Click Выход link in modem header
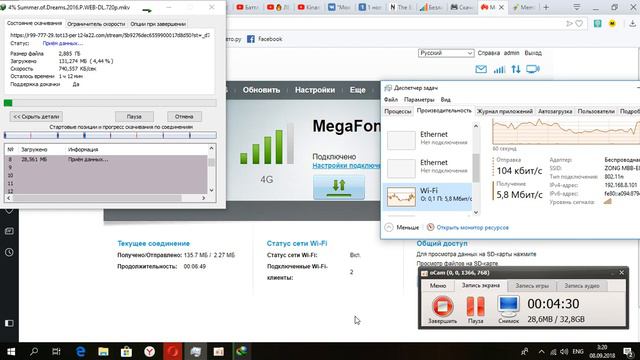 [x=533, y=53]
